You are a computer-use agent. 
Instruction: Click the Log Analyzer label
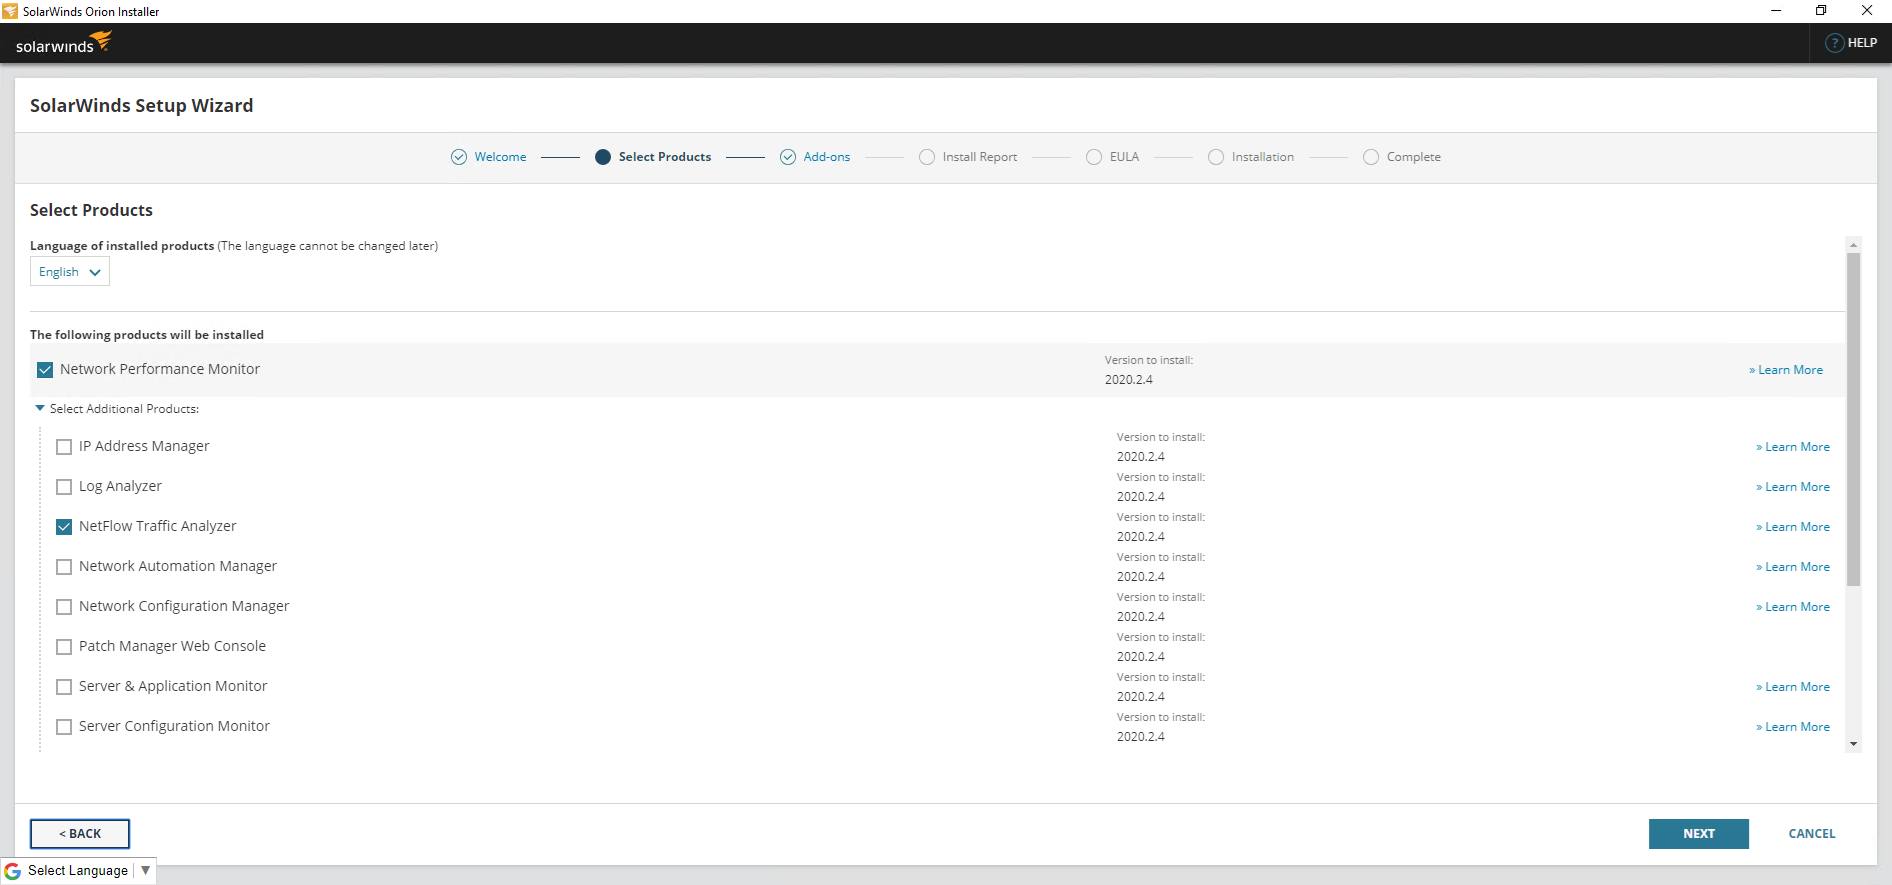[x=120, y=486]
